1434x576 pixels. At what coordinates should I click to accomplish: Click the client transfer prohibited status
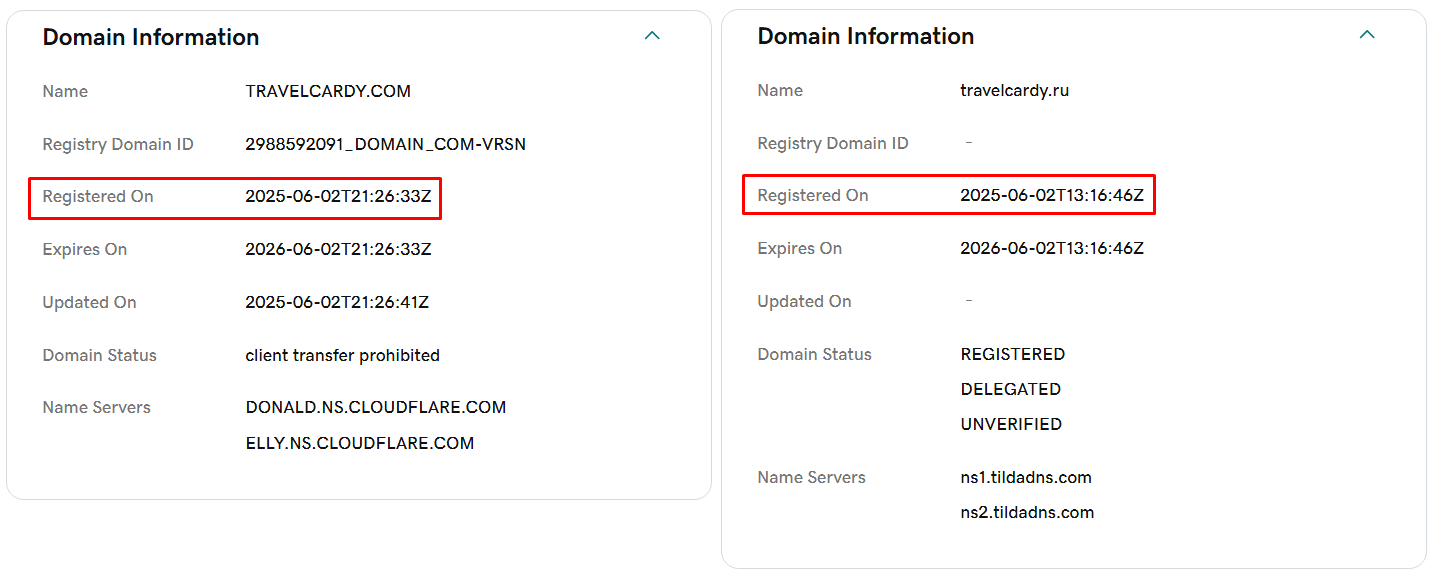click(x=342, y=356)
